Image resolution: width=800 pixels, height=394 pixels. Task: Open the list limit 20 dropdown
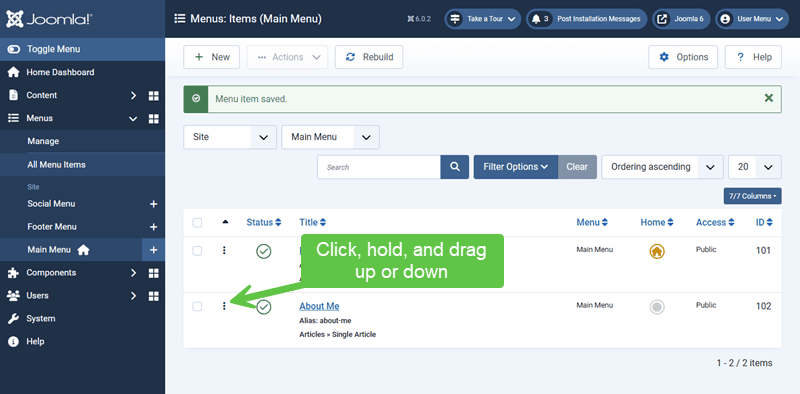click(x=755, y=167)
